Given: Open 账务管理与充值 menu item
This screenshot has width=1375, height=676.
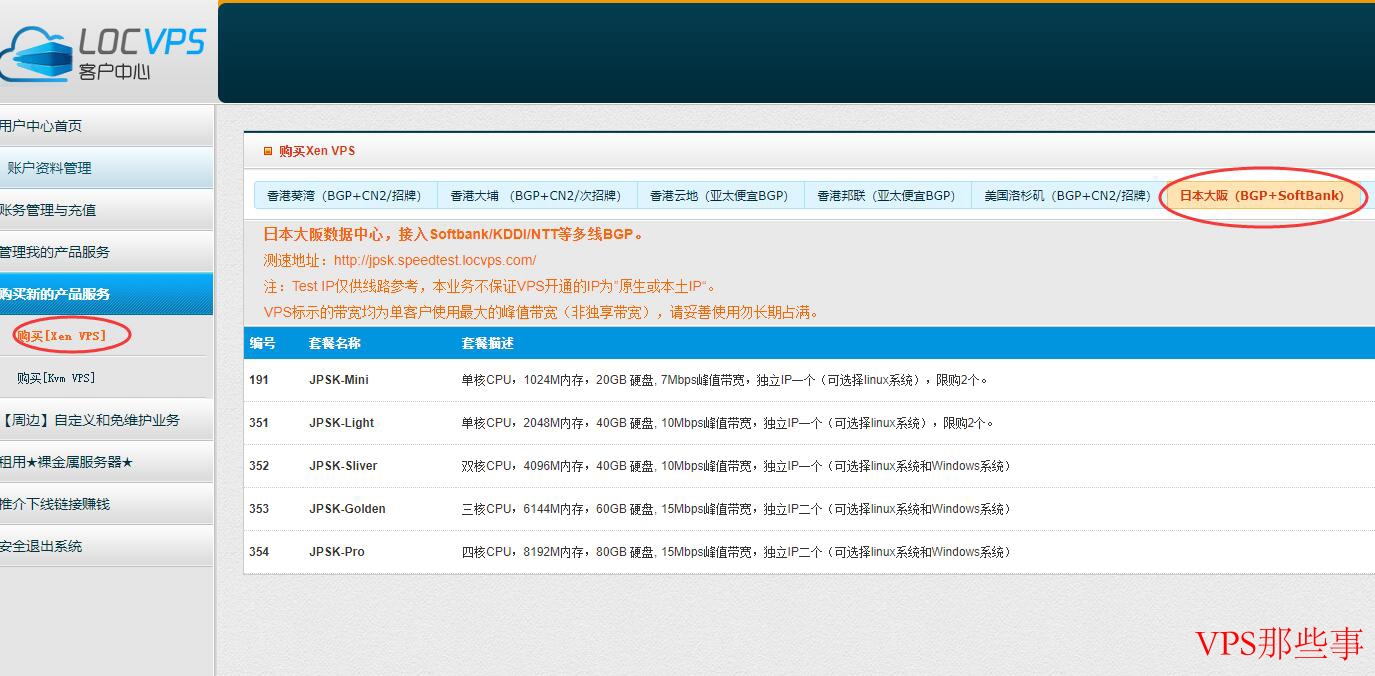Looking at the screenshot, I should [x=106, y=210].
